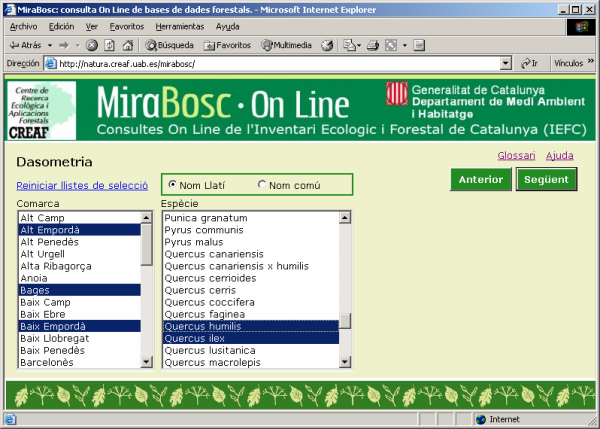Click the Següent button
This screenshot has height=429, width=600.
click(x=546, y=179)
